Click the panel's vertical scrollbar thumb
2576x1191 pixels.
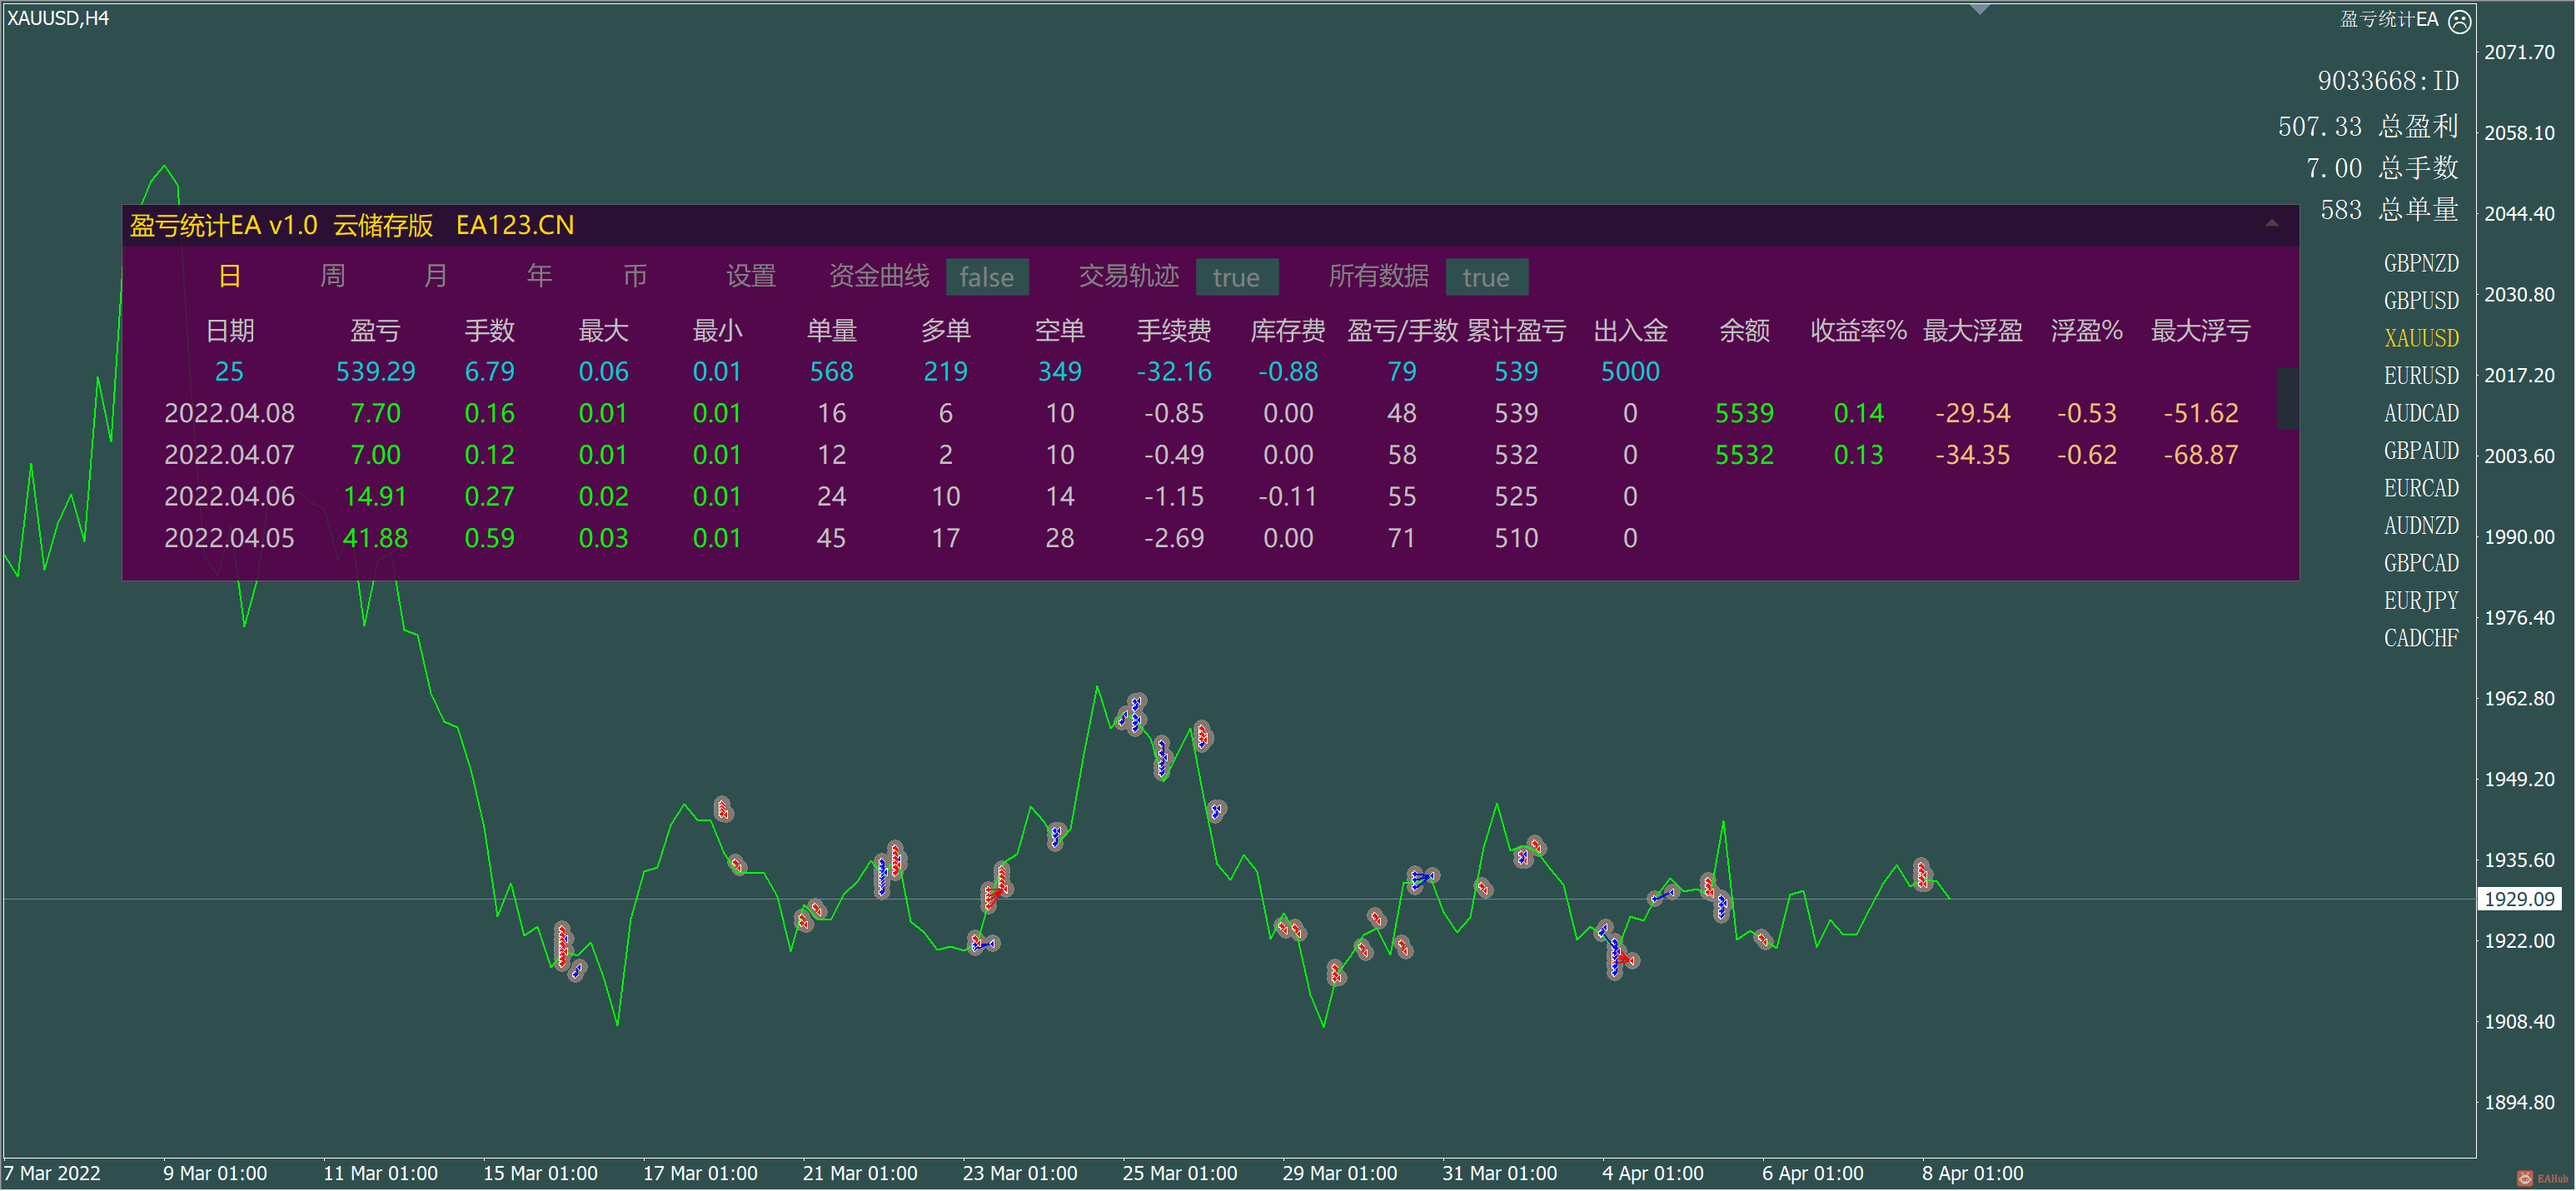(2286, 398)
